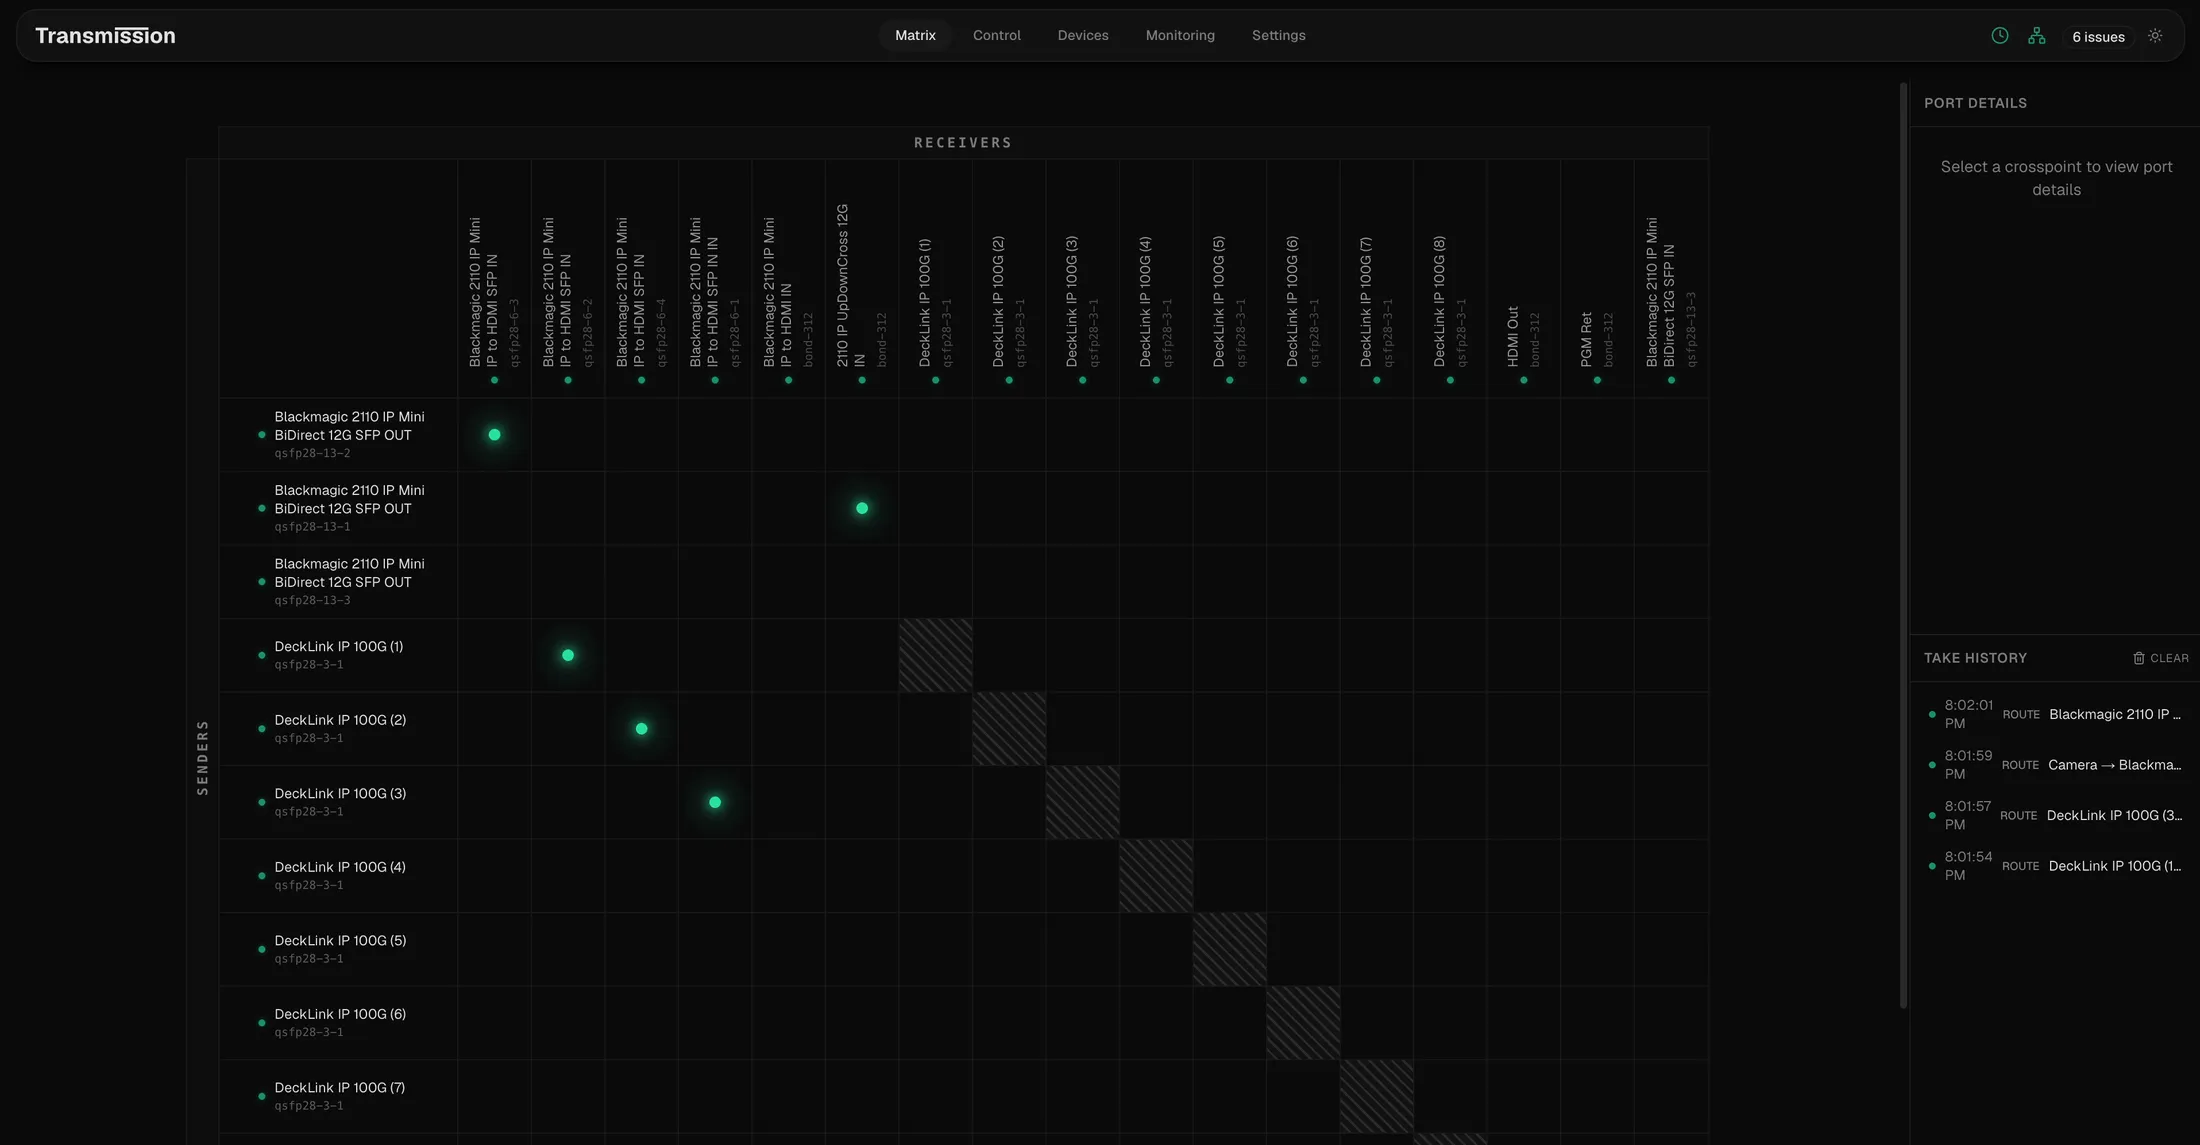Image resolution: width=2200 pixels, height=1145 pixels.
Task: Switch to the Control tab
Action: (996, 36)
